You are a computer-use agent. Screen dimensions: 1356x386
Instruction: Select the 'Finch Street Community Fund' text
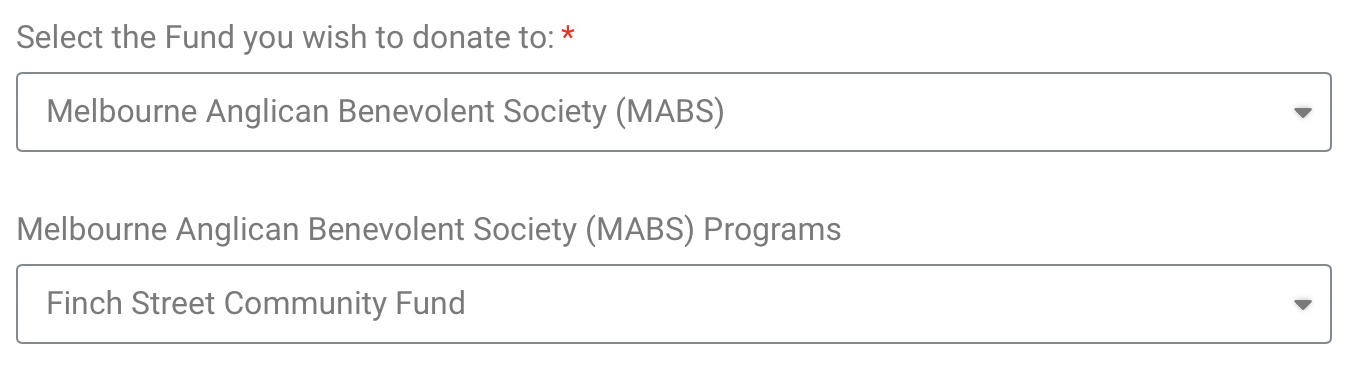(256, 303)
